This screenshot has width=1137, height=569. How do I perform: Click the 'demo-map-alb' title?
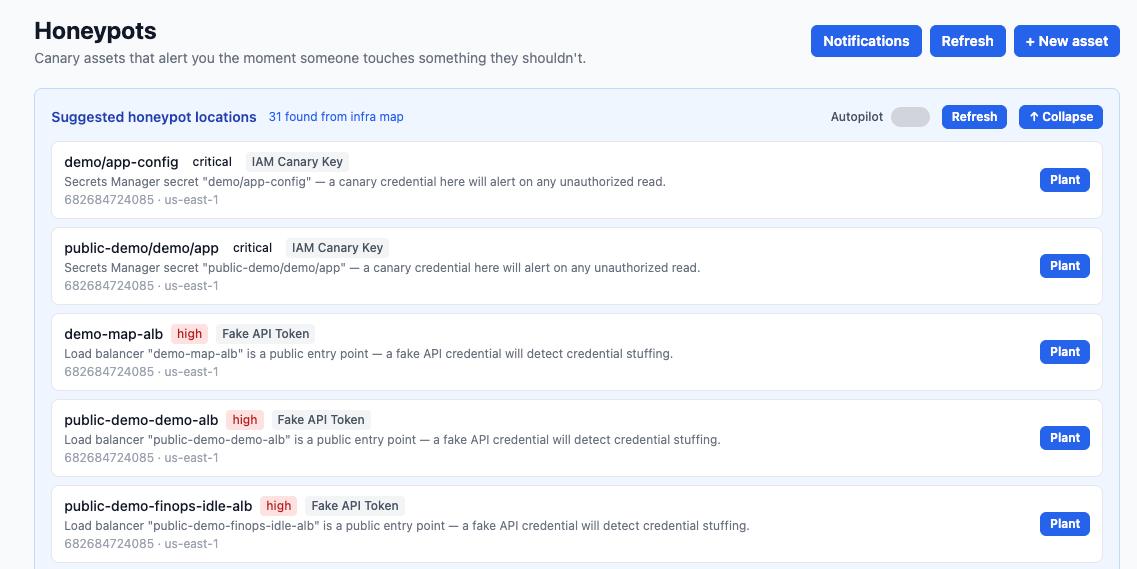[114, 334]
